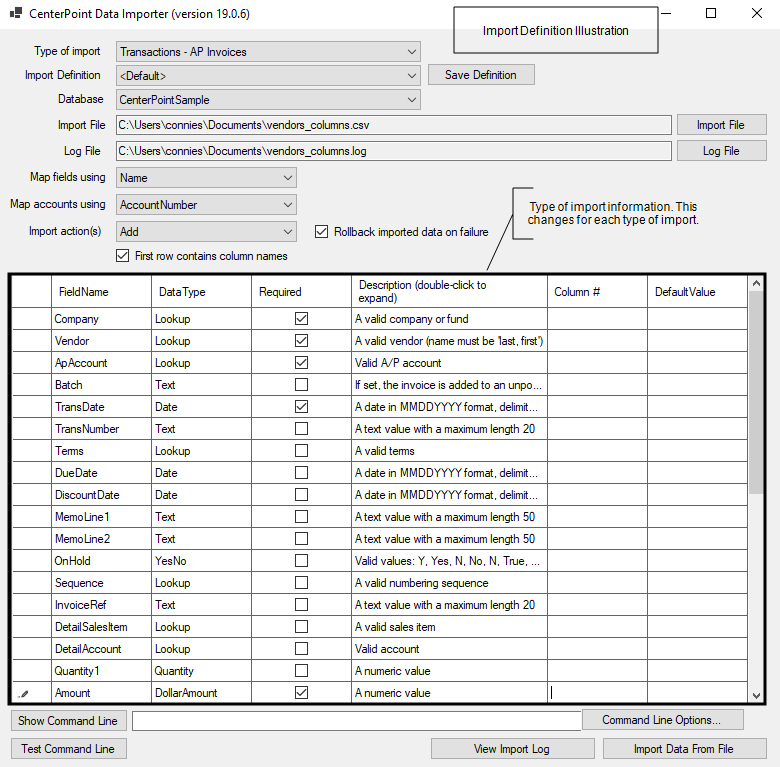Check Required for OnHold field
Image resolution: width=780 pixels, height=767 pixels.
tap(301, 561)
